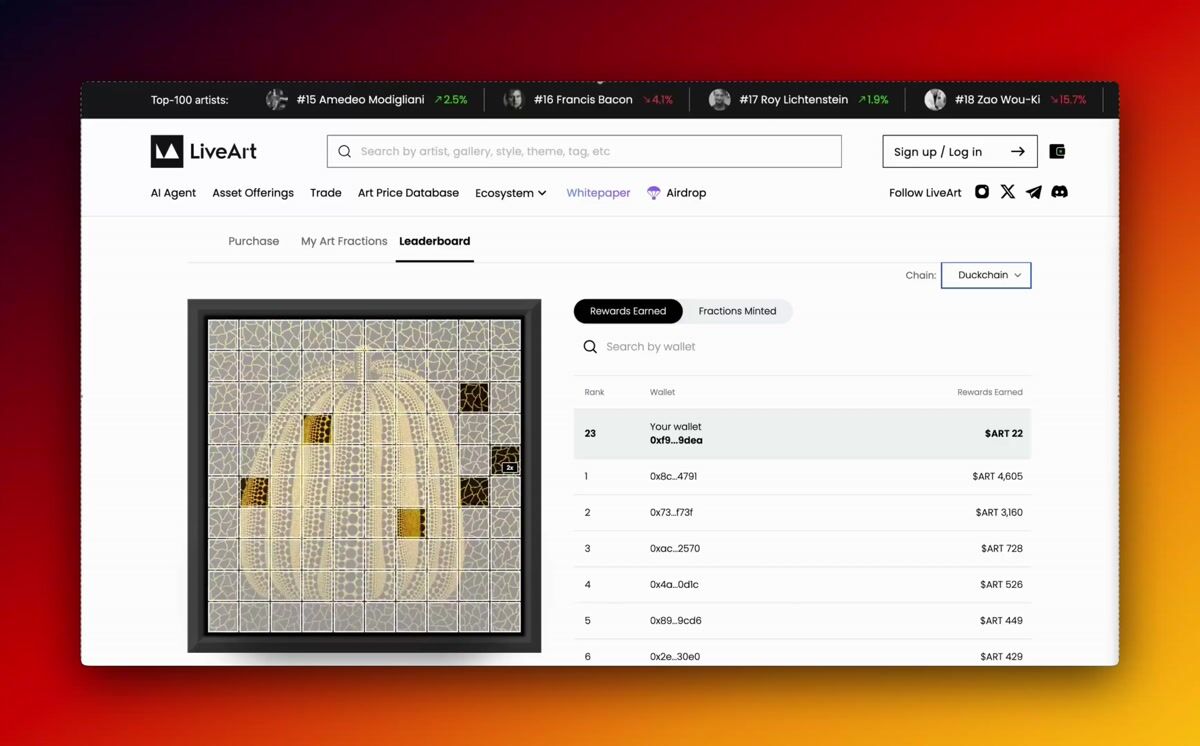Click the $ART 4,605 reward value
Screen dimensions: 1200x746
[x=998, y=477]
